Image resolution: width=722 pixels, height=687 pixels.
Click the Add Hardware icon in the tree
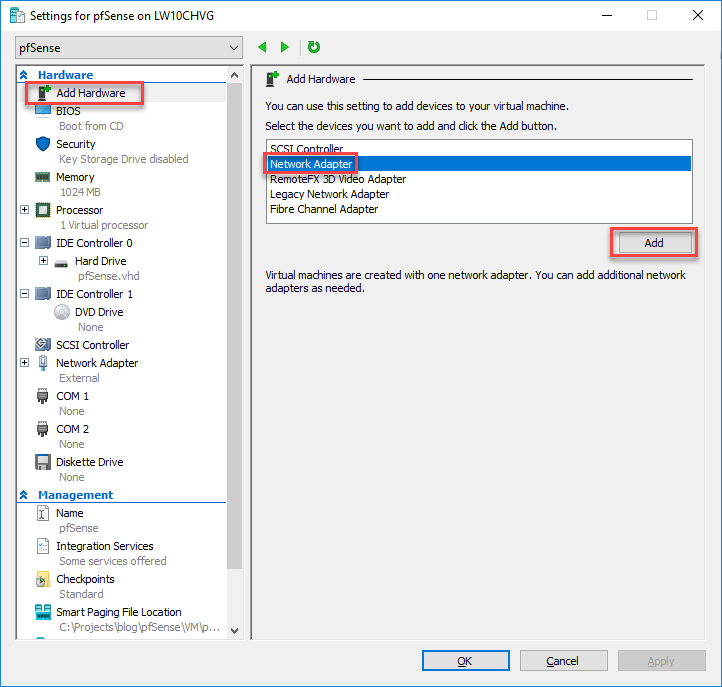(43, 93)
